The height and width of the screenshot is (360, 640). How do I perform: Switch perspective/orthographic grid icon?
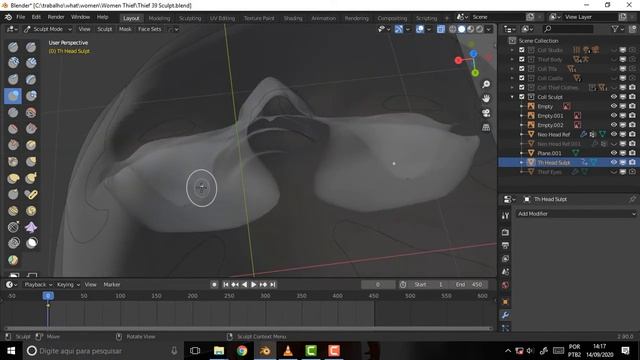(486, 128)
